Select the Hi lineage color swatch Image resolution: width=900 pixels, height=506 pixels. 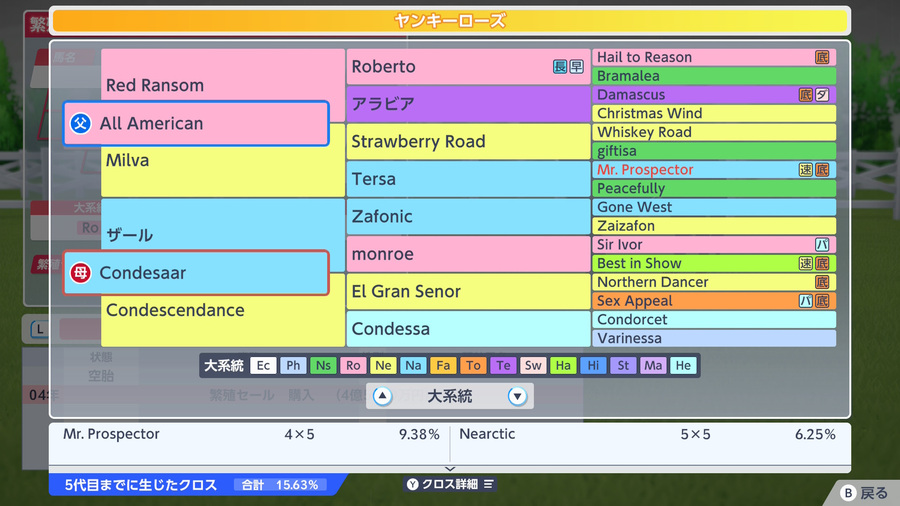click(x=593, y=365)
